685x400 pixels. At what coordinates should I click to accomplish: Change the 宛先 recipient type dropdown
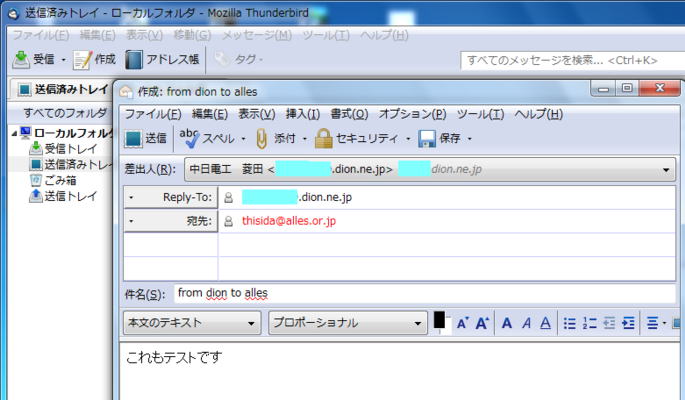pyautogui.click(x=170, y=221)
